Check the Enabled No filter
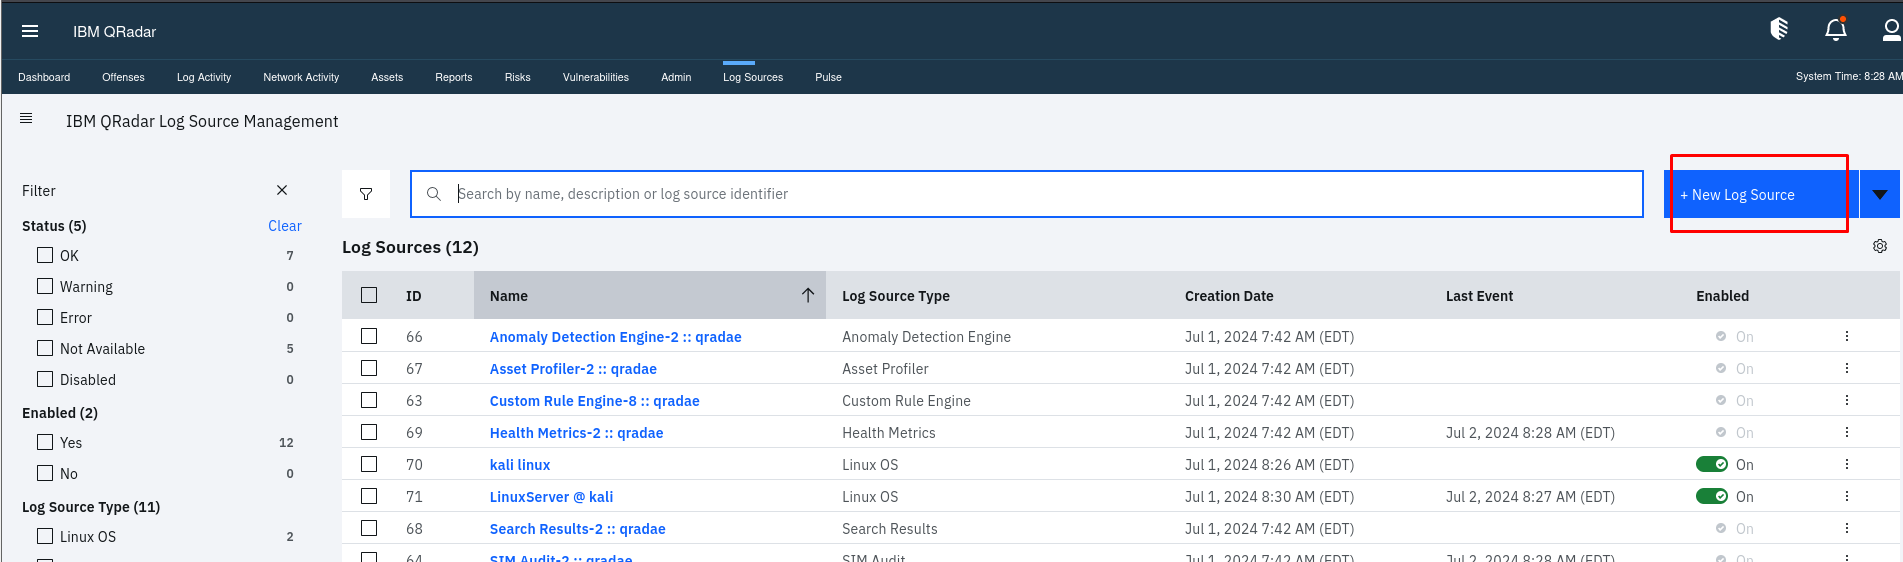The image size is (1903, 562). [45, 473]
